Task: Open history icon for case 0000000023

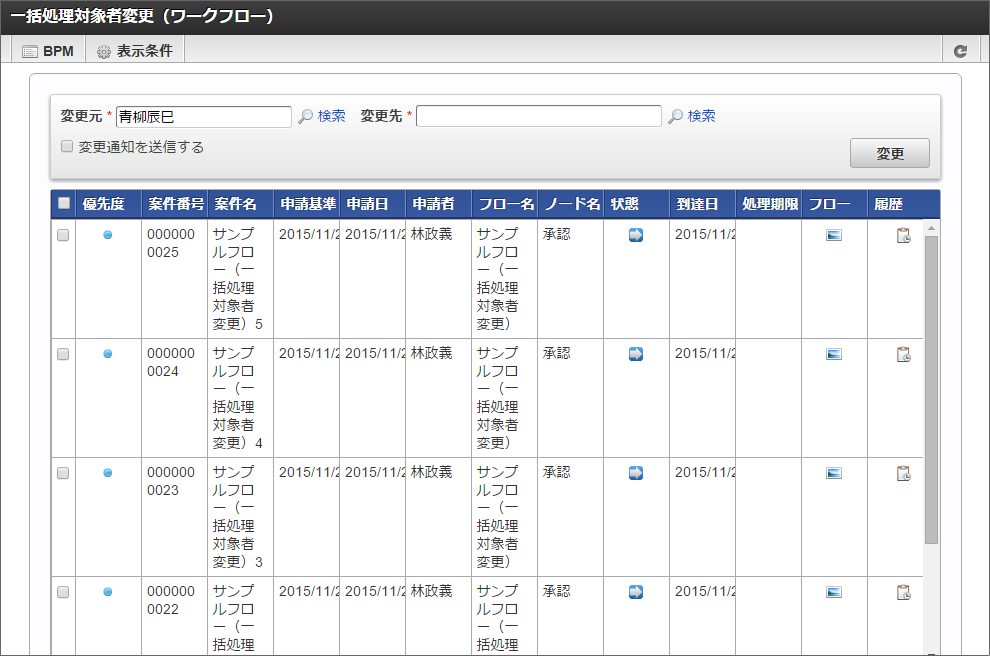Action: (x=903, y=473)
